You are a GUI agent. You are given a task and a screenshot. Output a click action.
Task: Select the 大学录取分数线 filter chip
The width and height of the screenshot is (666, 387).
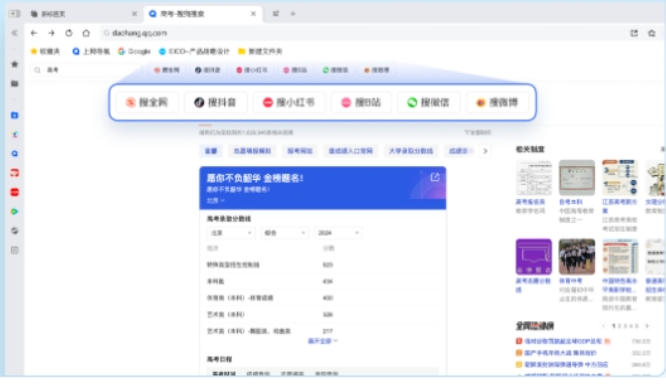411,151
